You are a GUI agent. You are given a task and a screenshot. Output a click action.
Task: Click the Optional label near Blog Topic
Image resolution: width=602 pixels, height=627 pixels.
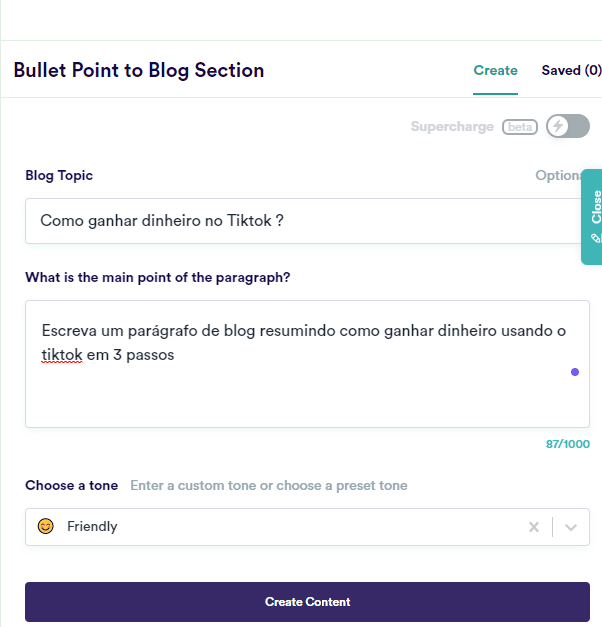[x=560, y=175]
